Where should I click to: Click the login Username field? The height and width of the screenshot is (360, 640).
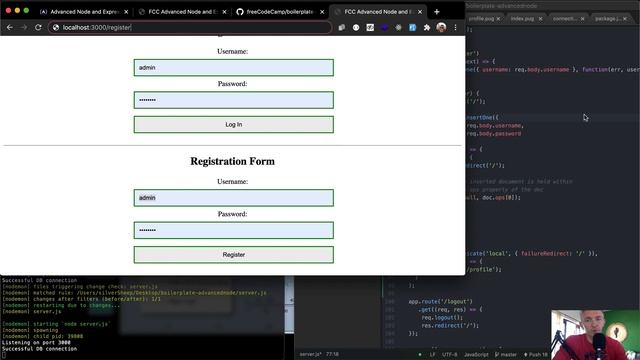click(233, 67)
